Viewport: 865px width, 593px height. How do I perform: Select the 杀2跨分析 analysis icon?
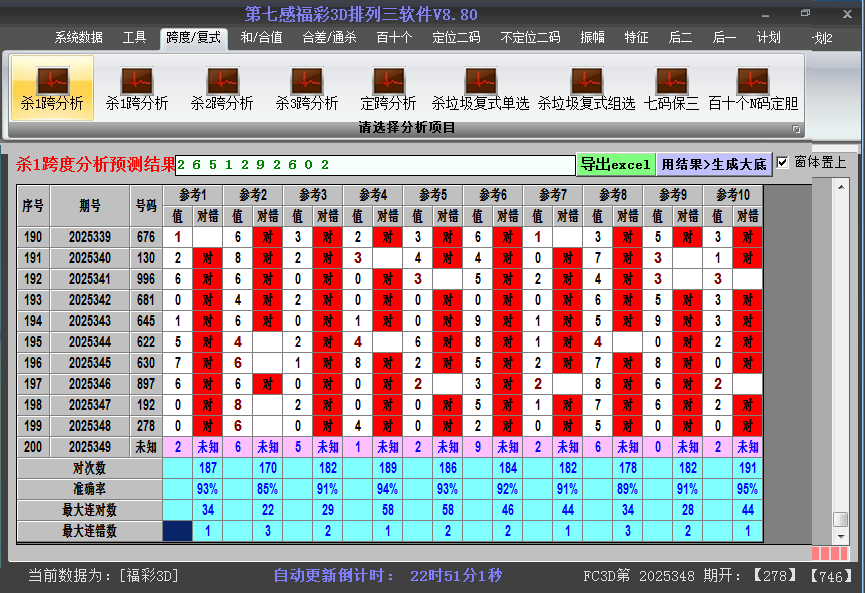click(x=222, y=88)
